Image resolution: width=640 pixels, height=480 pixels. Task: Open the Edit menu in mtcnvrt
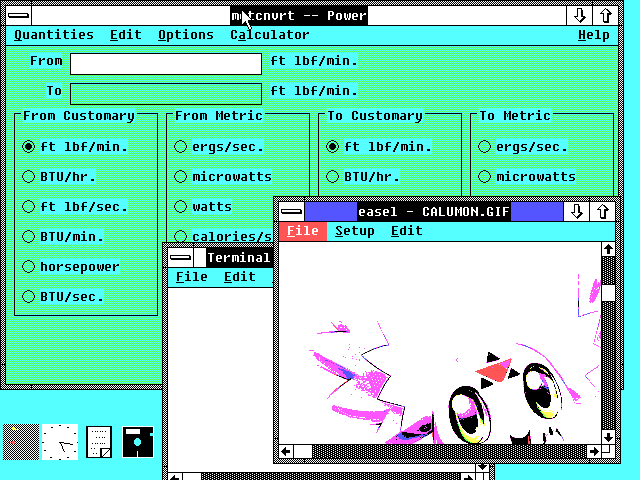[126, 35]
